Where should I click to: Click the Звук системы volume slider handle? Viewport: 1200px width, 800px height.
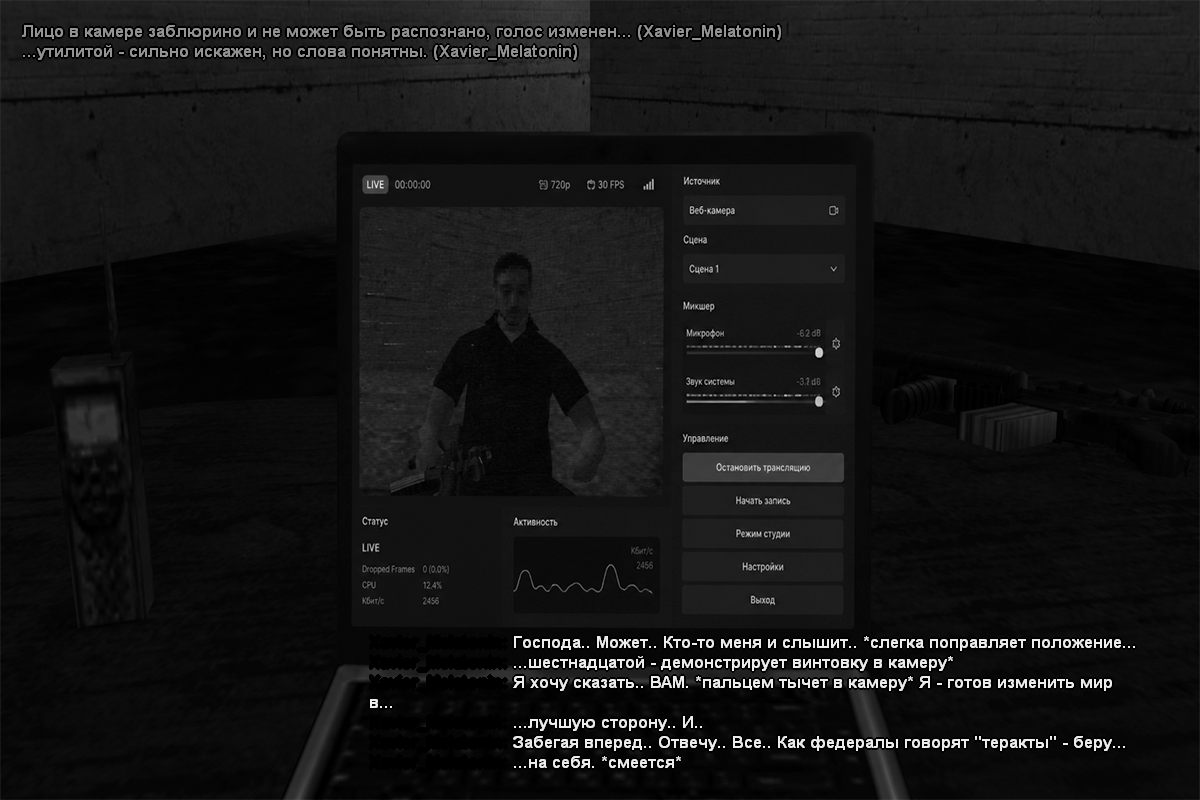pyautogui.click(x=819, y=400)
